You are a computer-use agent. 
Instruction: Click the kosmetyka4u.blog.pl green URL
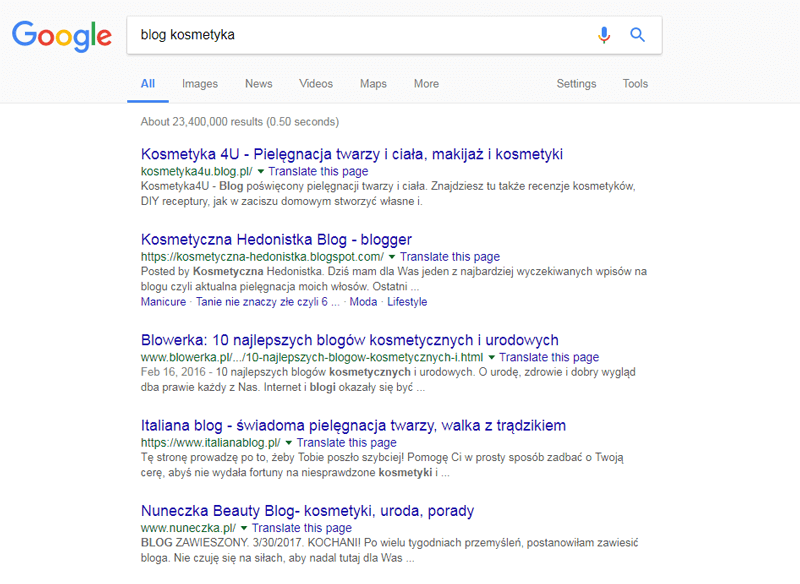(196, 171)
